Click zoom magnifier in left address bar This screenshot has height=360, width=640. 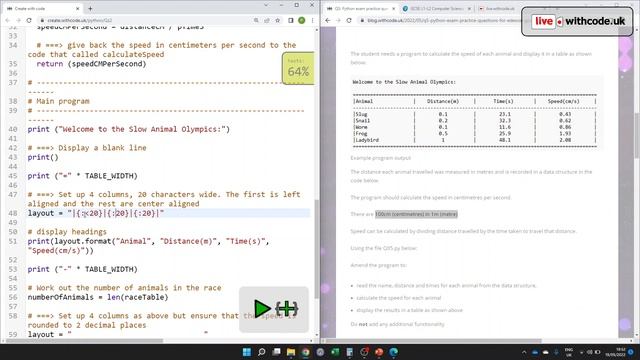coord(256,20)
